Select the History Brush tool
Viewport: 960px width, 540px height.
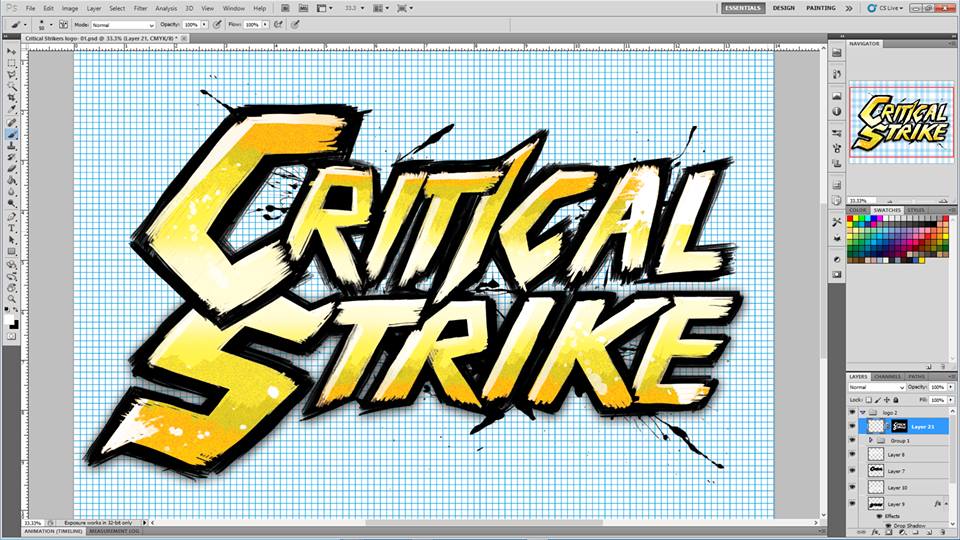point(12,157)
